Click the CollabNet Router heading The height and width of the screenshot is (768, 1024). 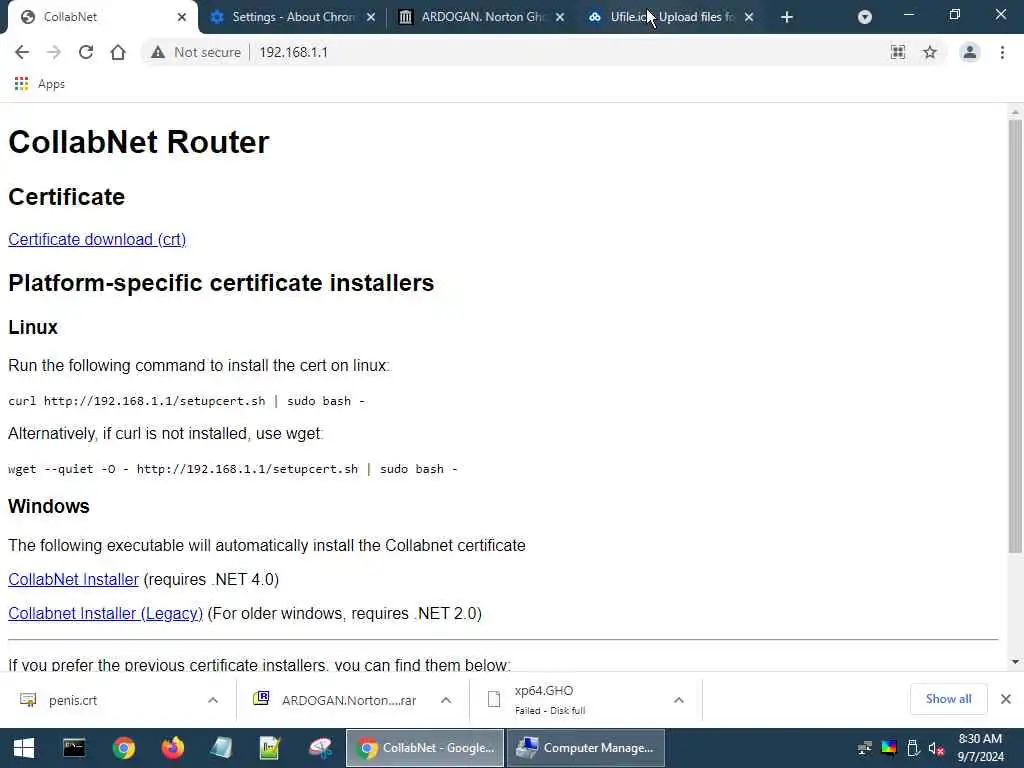pyautogui.click(x=138, y=142)
